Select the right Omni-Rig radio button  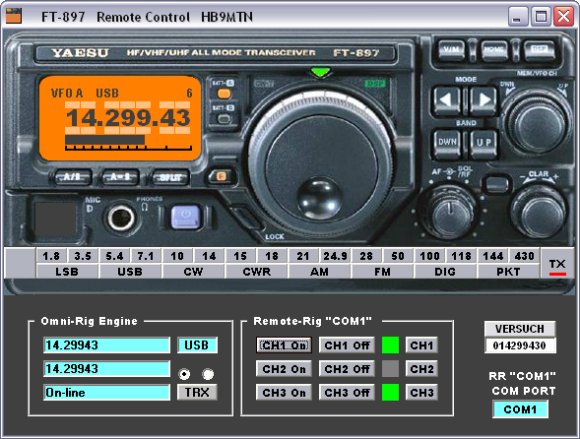[208, 374]
